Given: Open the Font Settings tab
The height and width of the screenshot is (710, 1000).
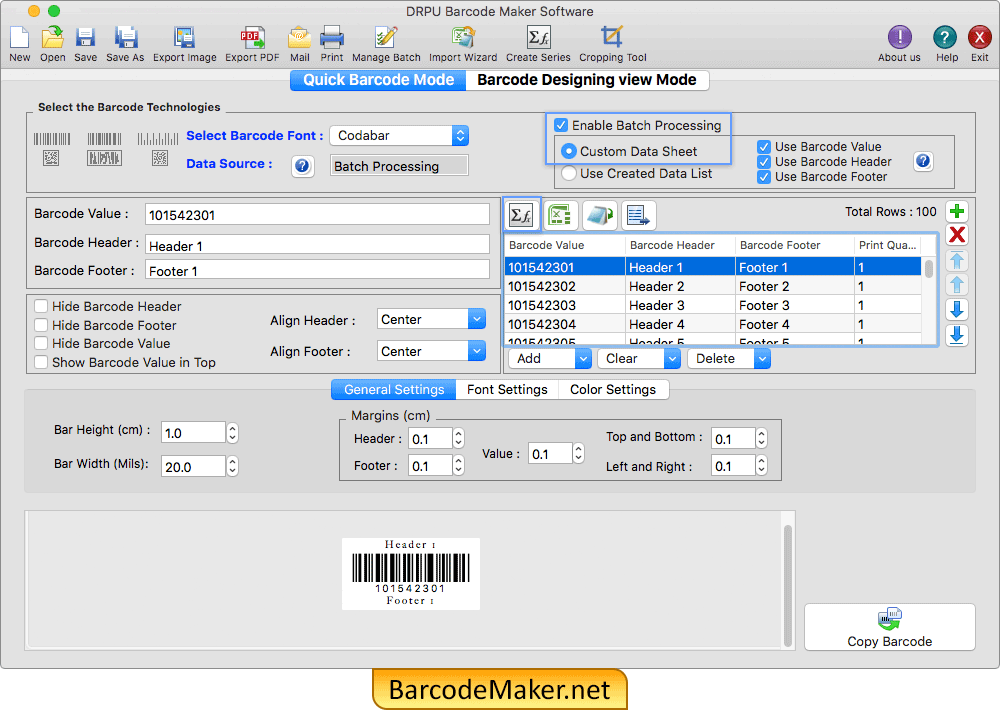Looking at the screenshot, I should (x=507, y=389).
